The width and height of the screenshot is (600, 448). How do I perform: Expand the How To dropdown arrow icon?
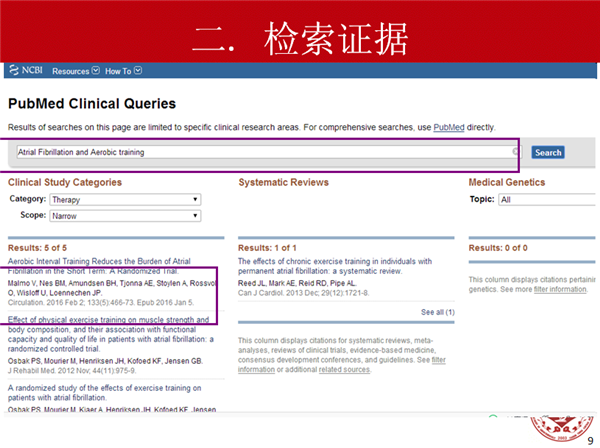coord(138,71)
